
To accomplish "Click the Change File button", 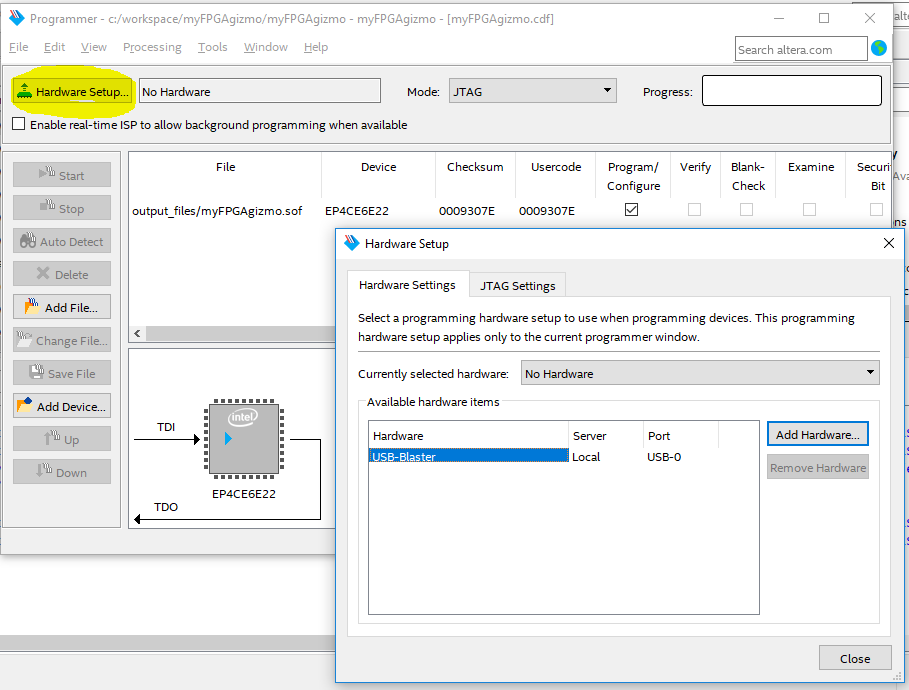I will pyautogui.click(x=62, y=340).
